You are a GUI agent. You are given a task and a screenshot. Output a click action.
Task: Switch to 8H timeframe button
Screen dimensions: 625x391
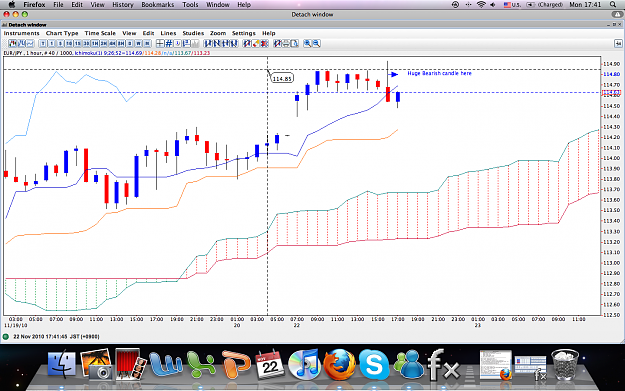[121, 43]
